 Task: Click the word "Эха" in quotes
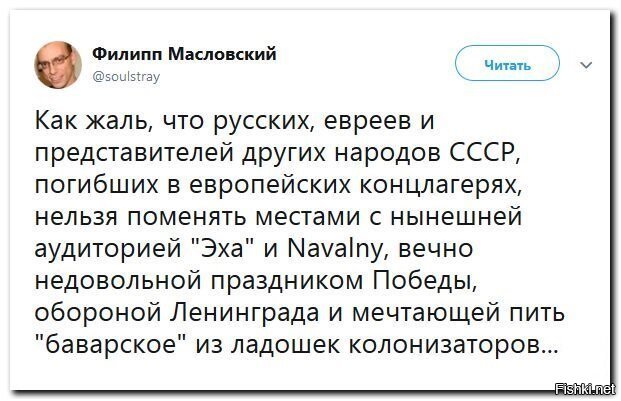[225, 249]
